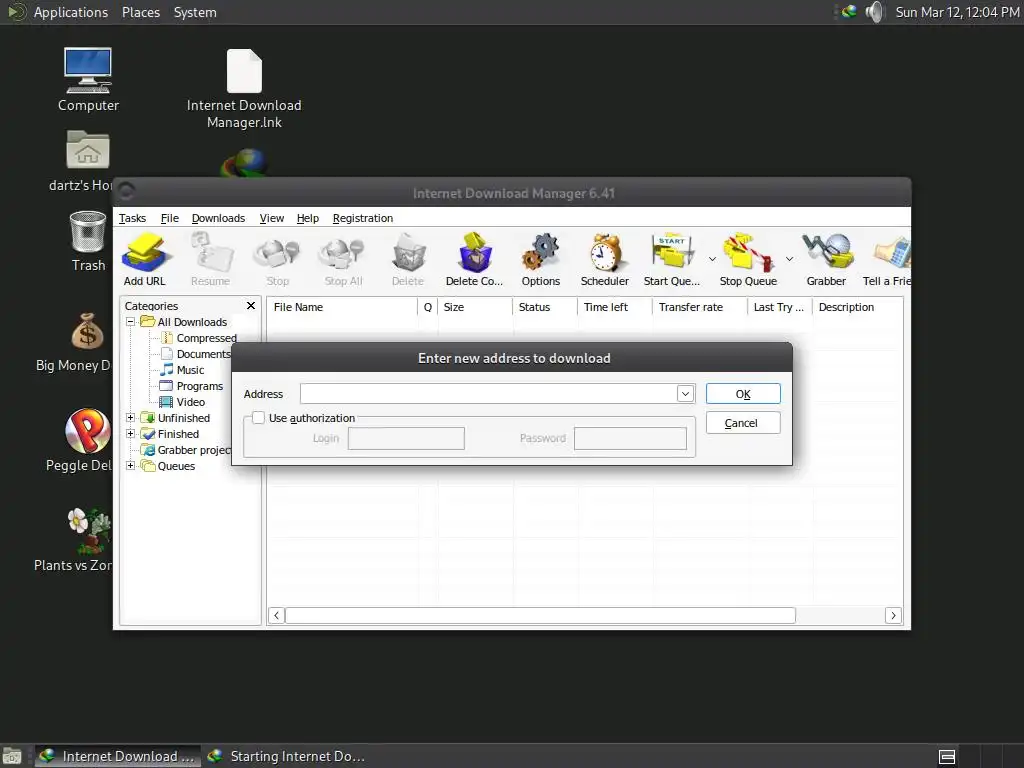1024x768 pixels.
Task: Click inside the Address input field
Action: tap(488, 394)
